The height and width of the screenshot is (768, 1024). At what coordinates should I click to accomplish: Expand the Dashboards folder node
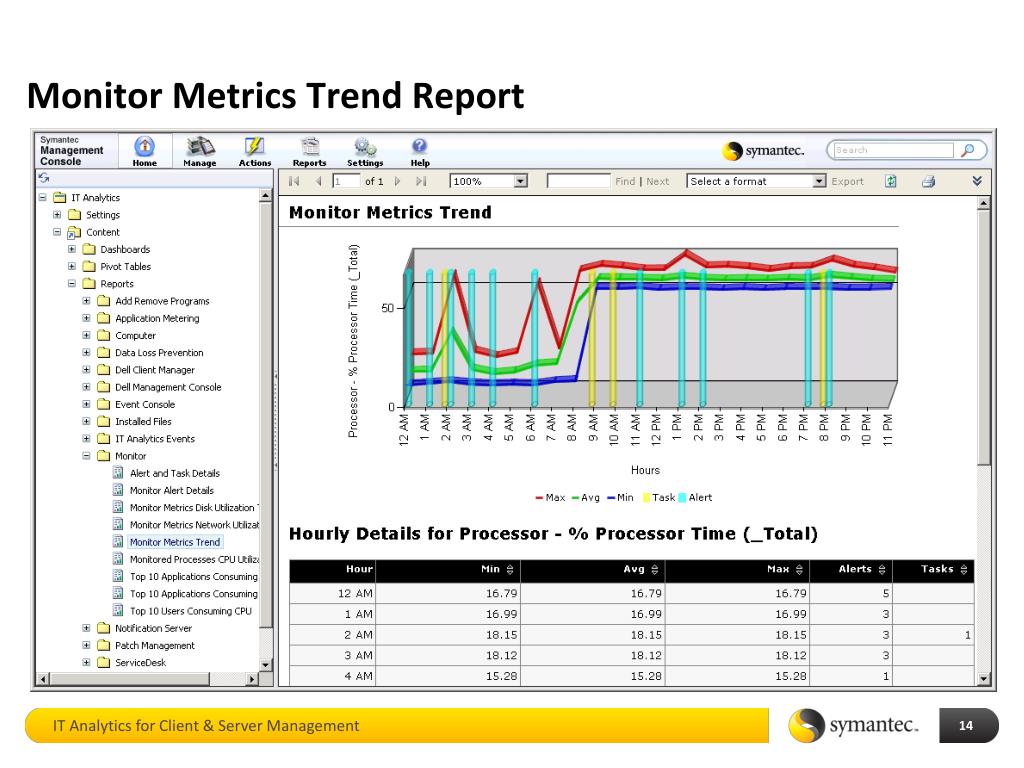72,249
